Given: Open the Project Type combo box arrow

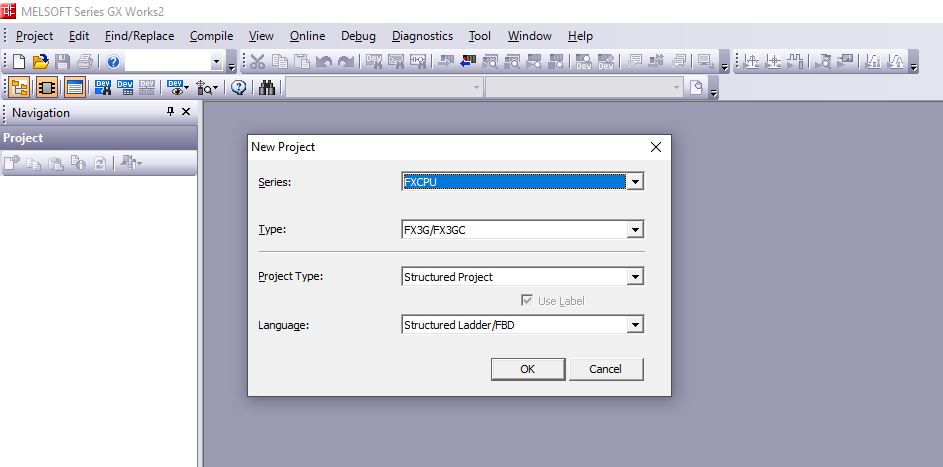Looking at the screenshot, I should [x=634, y=276].
